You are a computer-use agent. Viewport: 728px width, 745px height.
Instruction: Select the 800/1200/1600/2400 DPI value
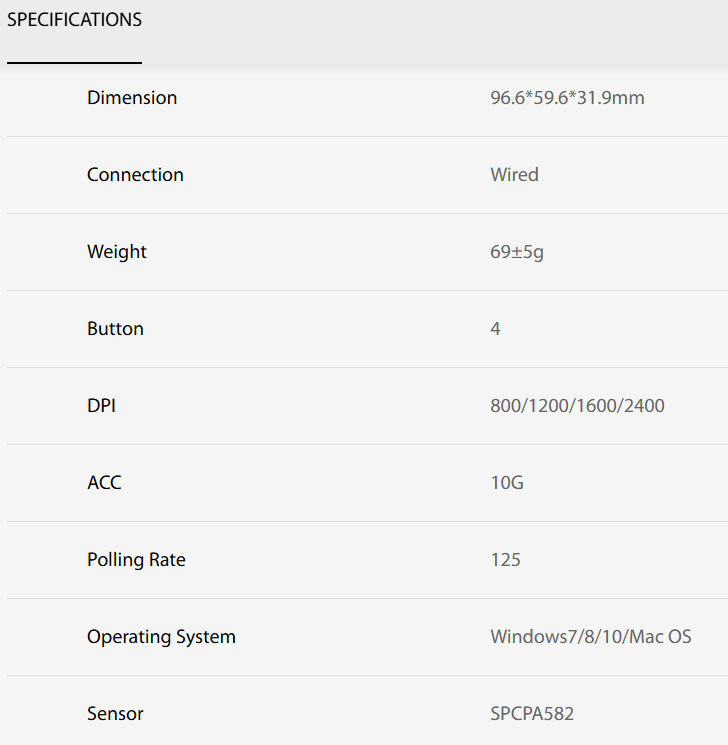[577, 406]
